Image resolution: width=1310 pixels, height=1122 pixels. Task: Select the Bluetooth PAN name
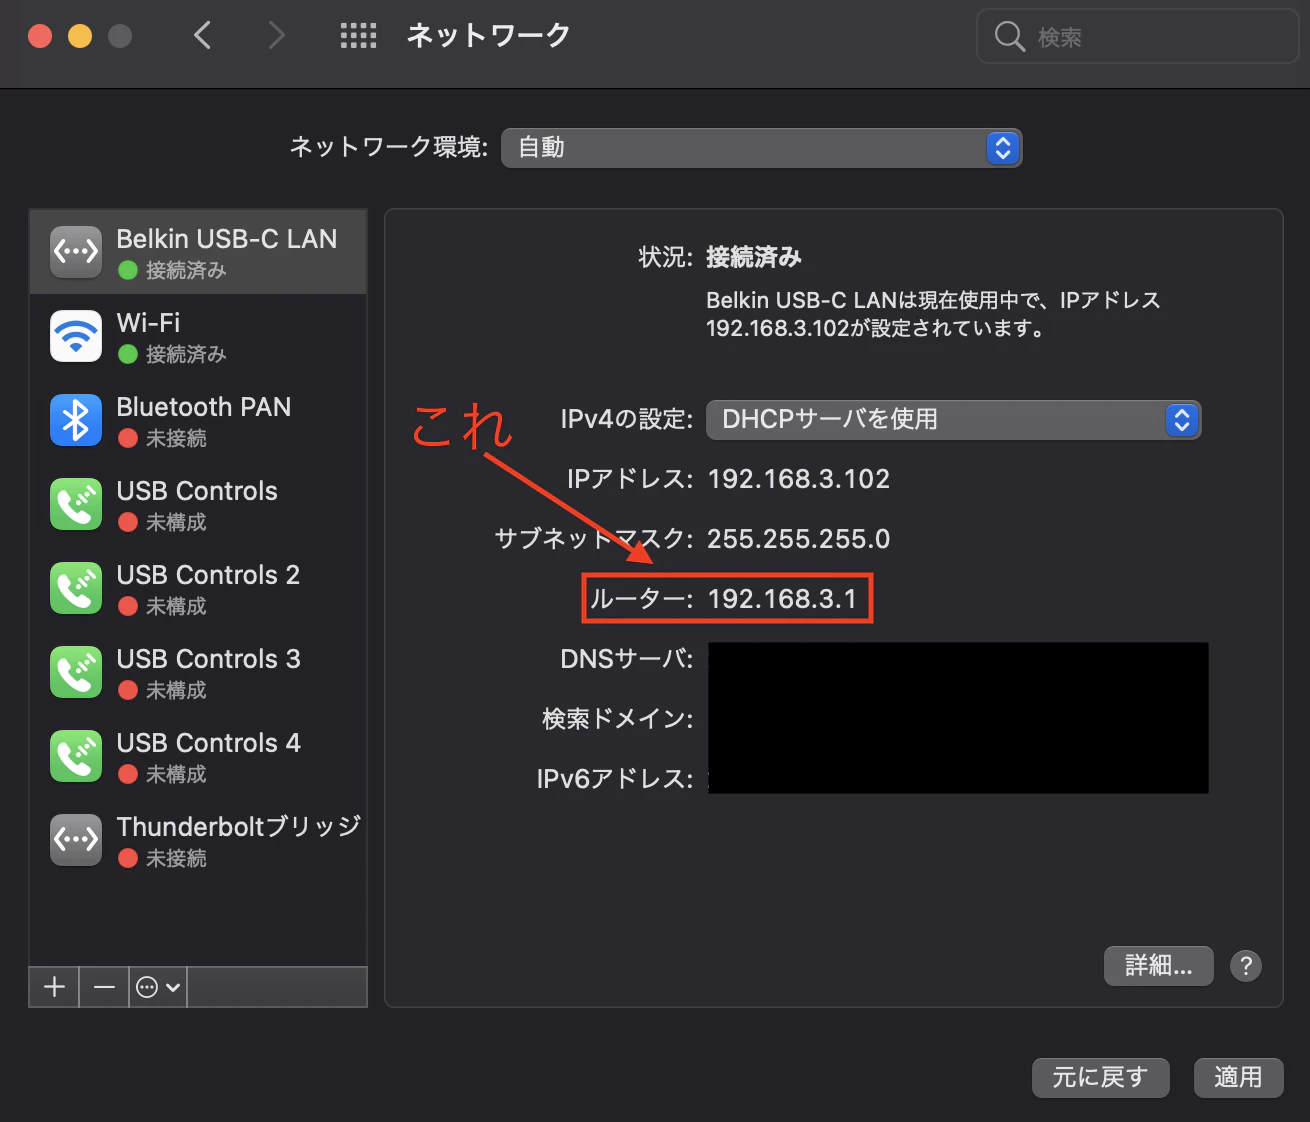pyautogui.click(x=204, y=407)
